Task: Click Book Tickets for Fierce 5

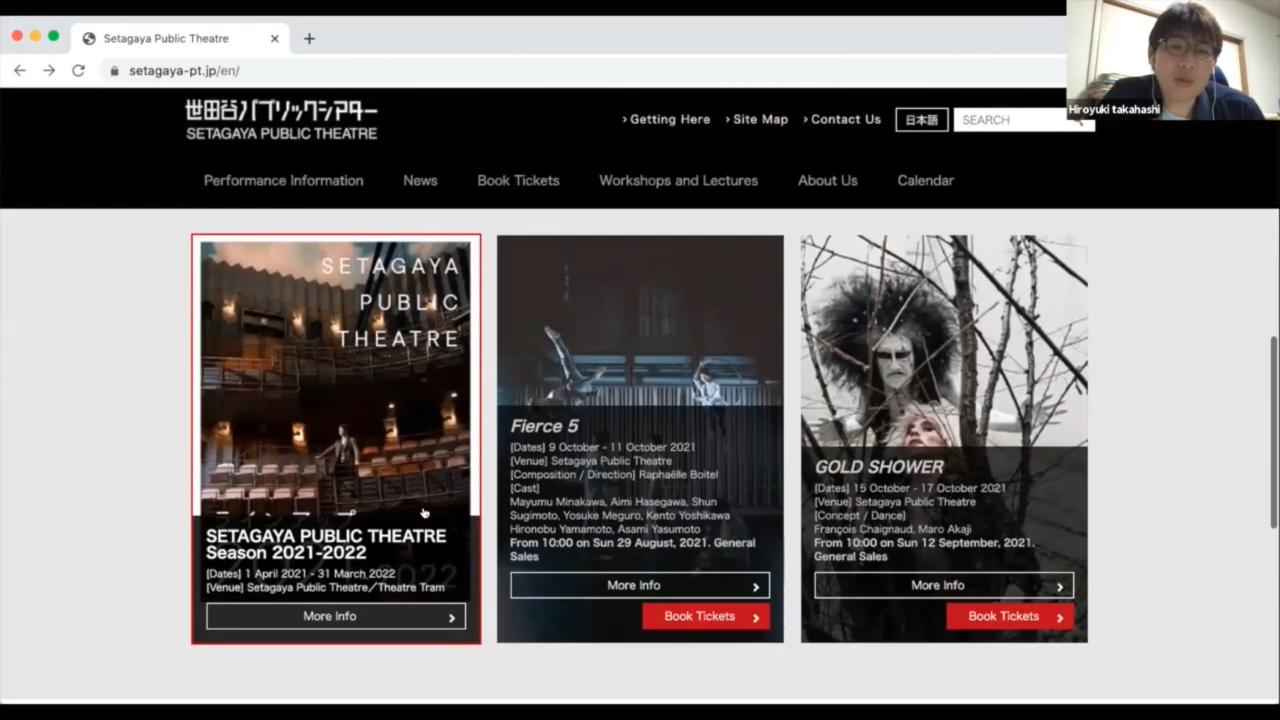Action: click(x=706, y=617)
